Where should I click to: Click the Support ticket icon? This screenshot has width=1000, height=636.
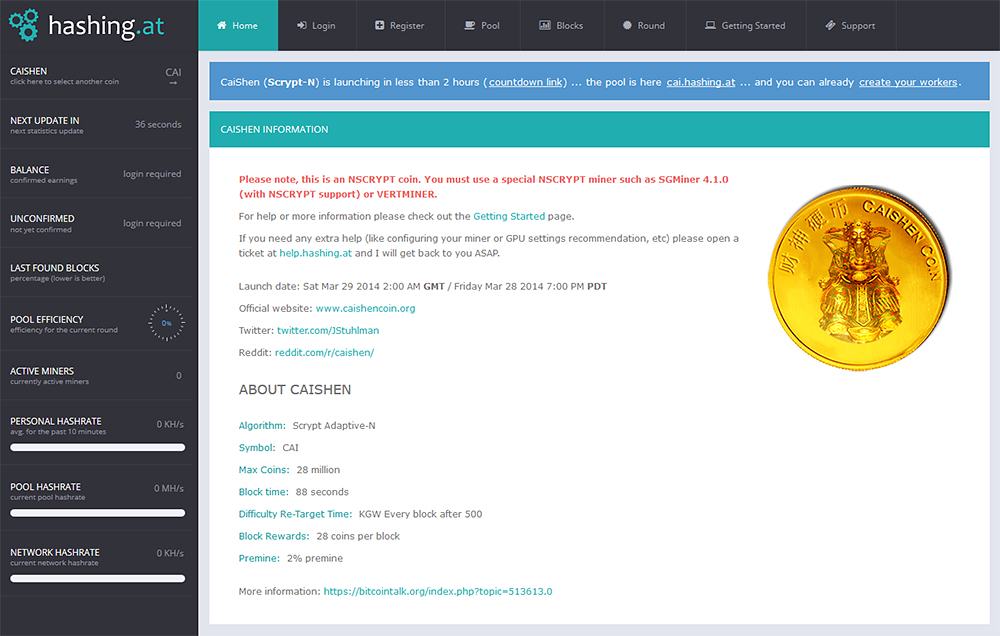tap(830, 26)
